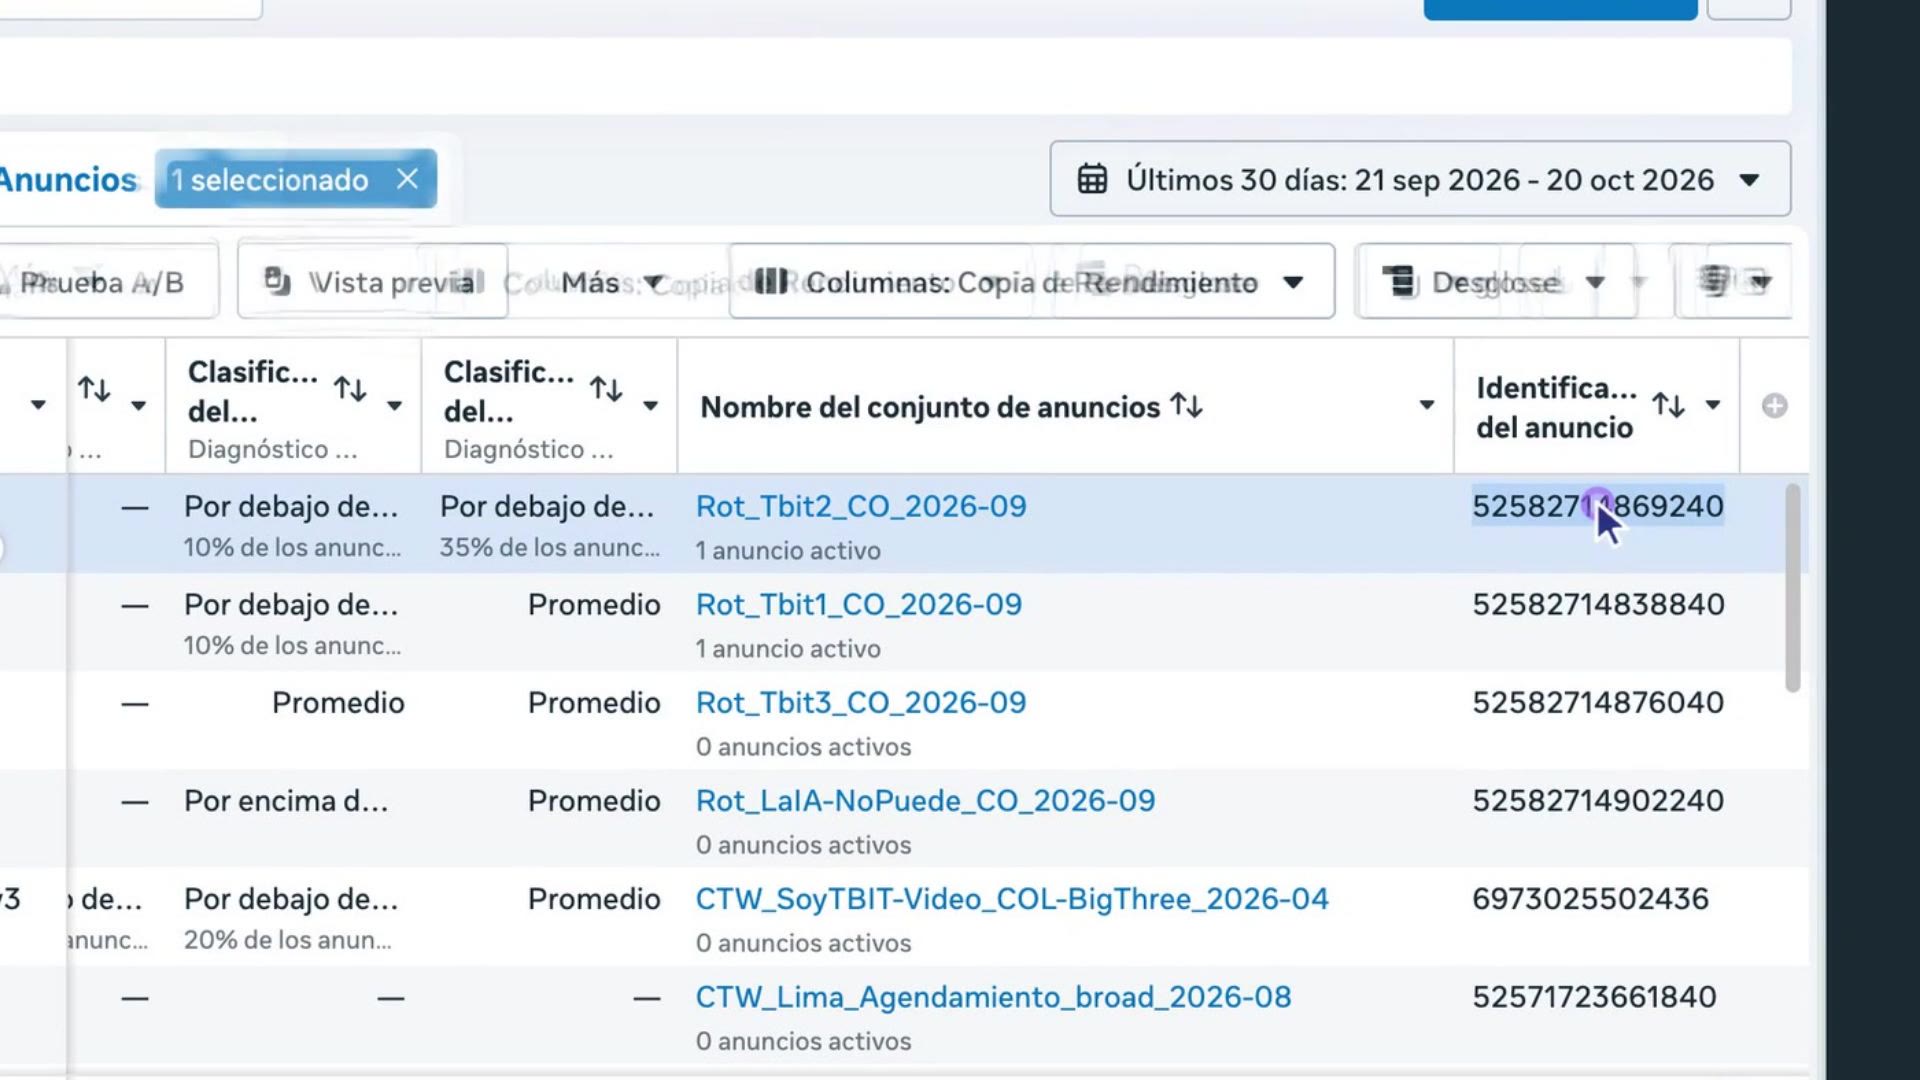Screen dimensions: 1920x1080
Task: Open Nombre del conjunto de anuncios column caret
Action: (1427, 405)
